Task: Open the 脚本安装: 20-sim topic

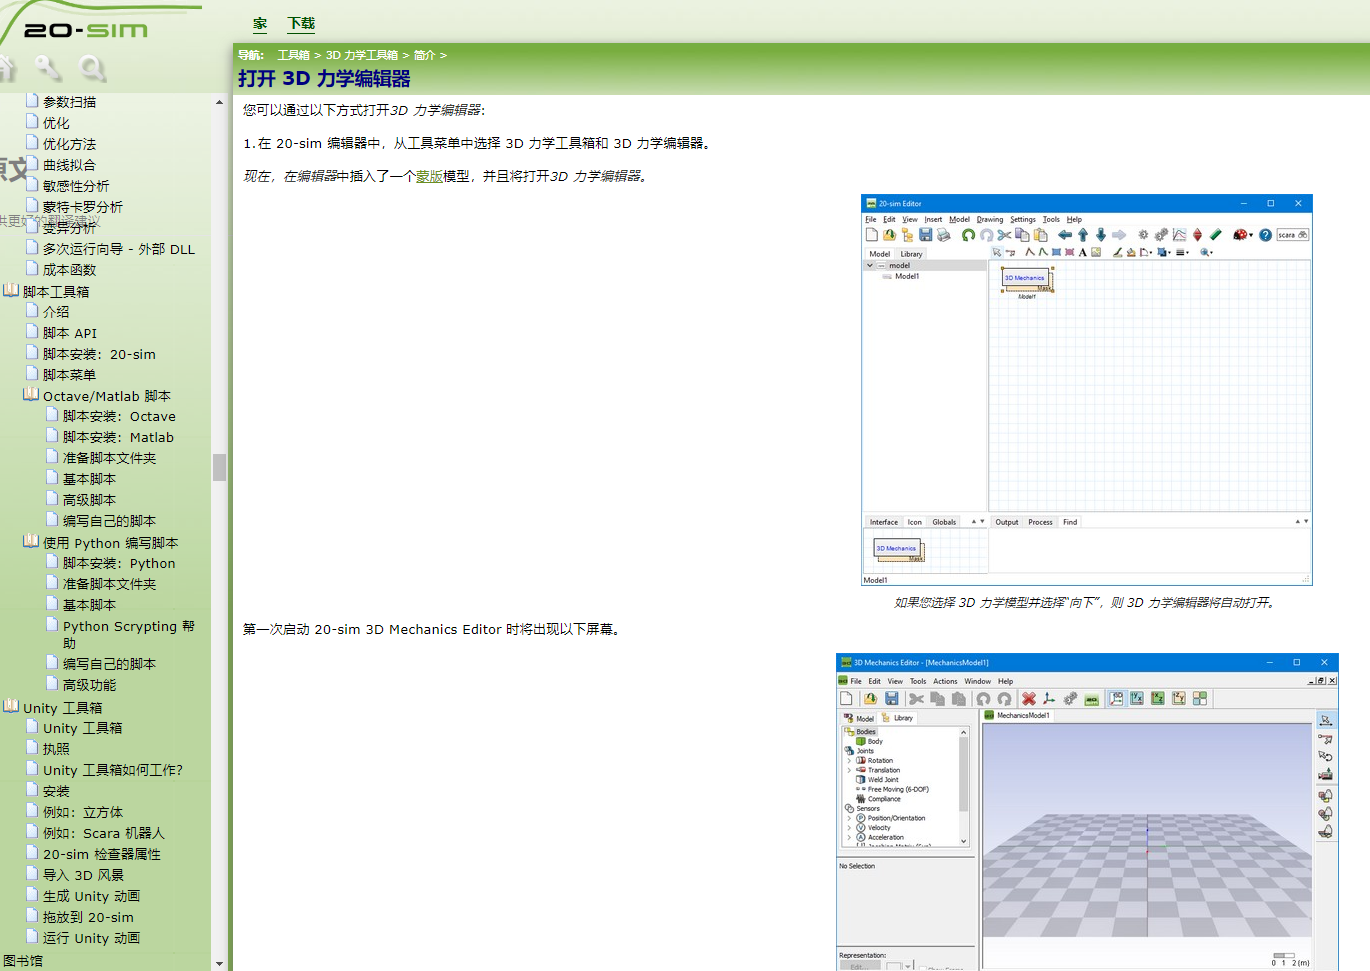Action: (99, 354)
